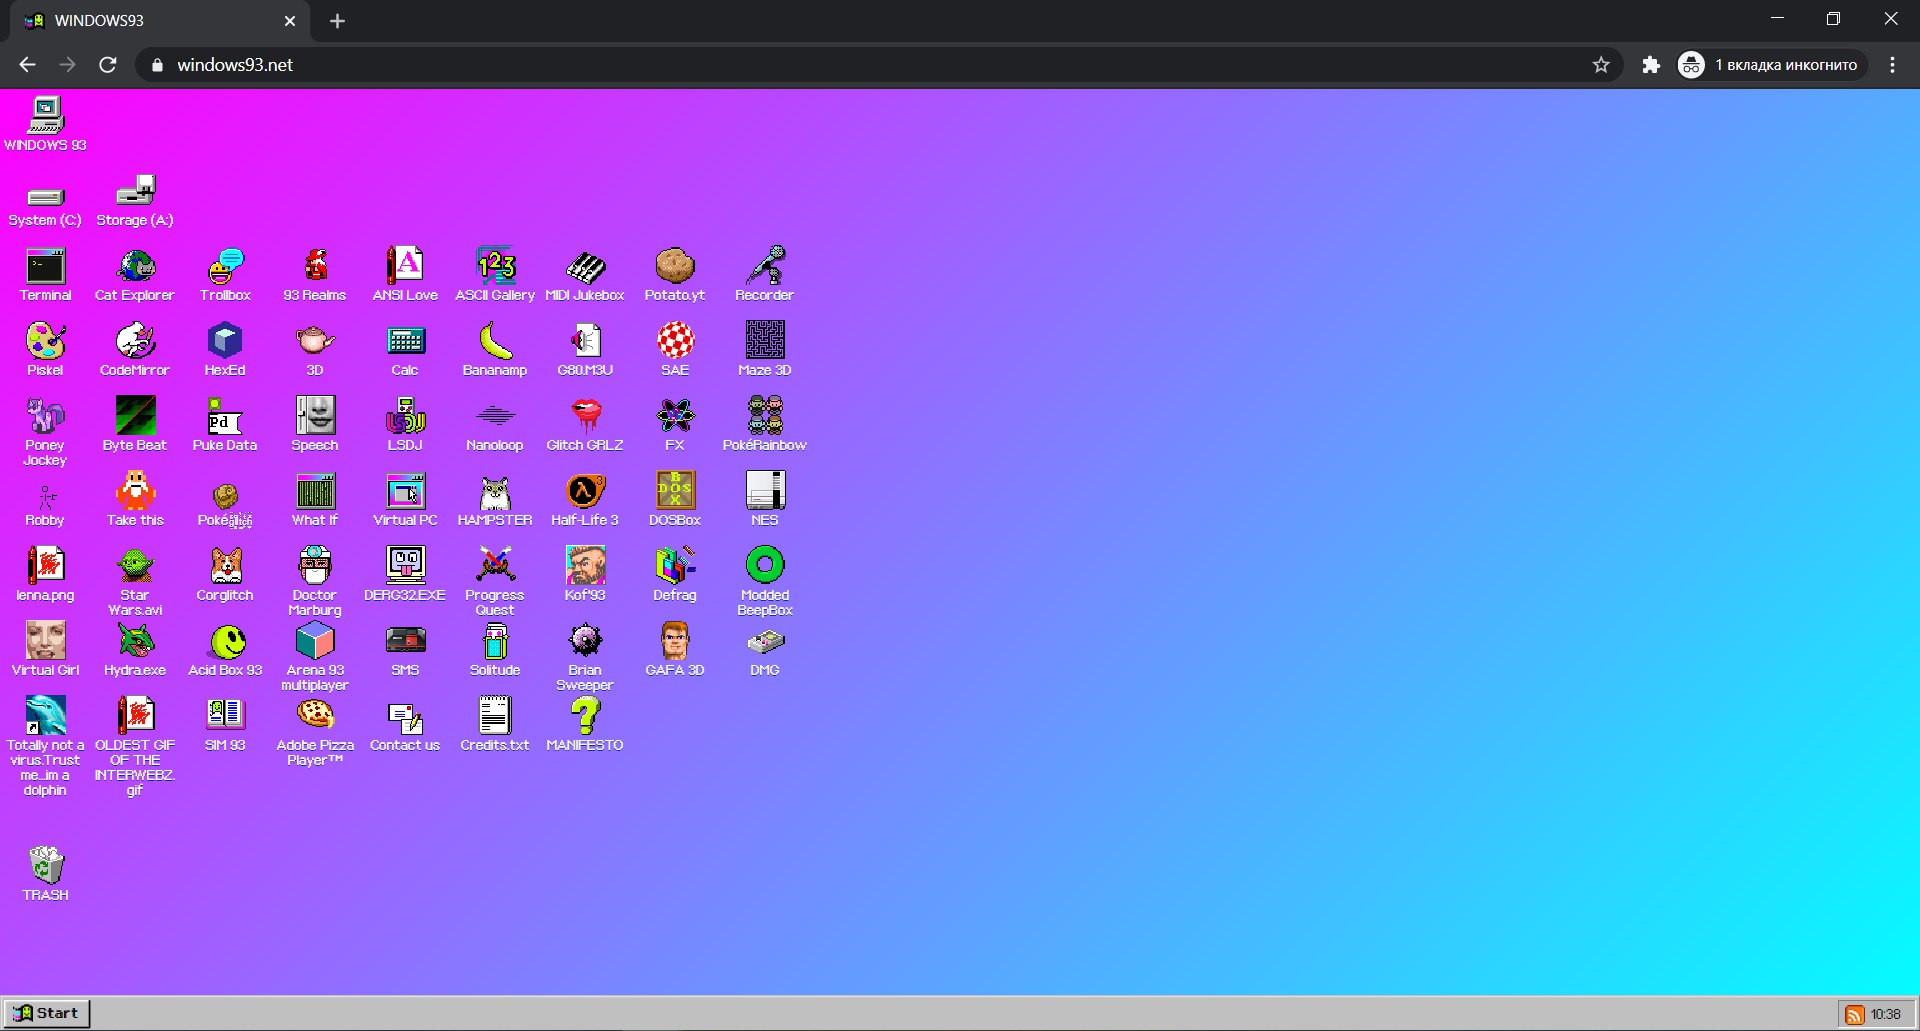Launch the Puke Data icon

pos(225,424)
